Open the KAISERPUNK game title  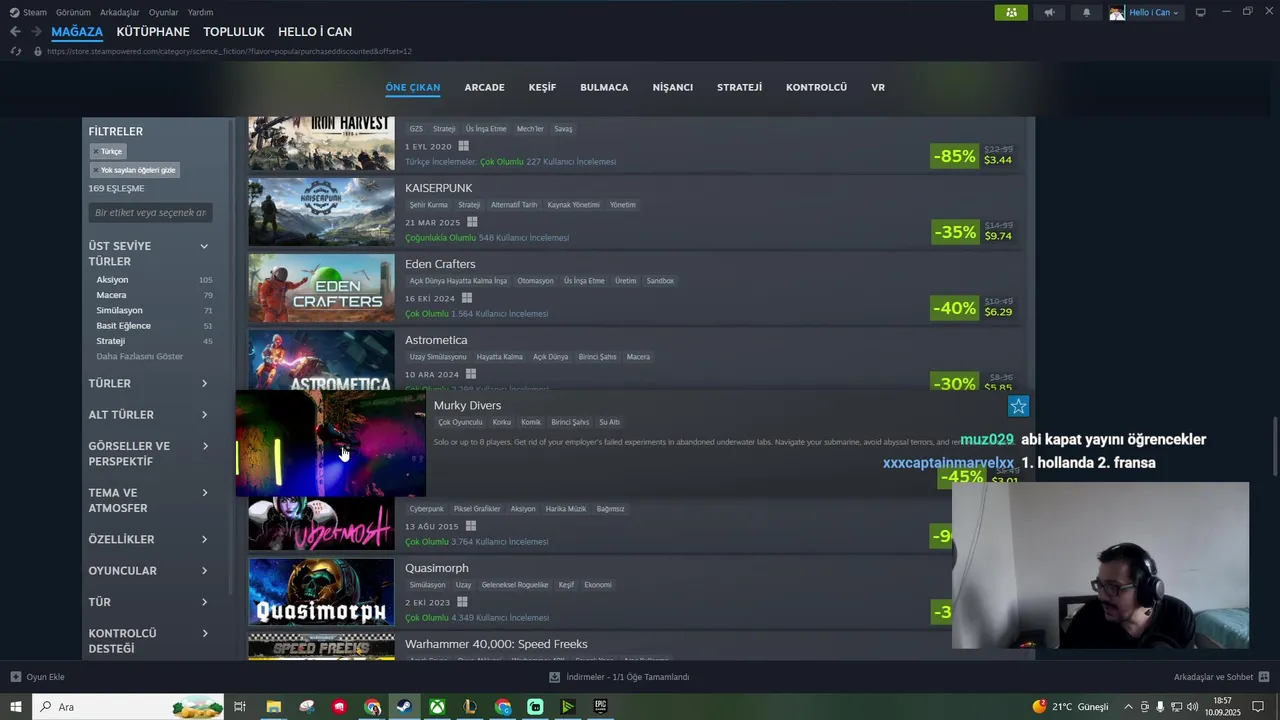(438, 188)
